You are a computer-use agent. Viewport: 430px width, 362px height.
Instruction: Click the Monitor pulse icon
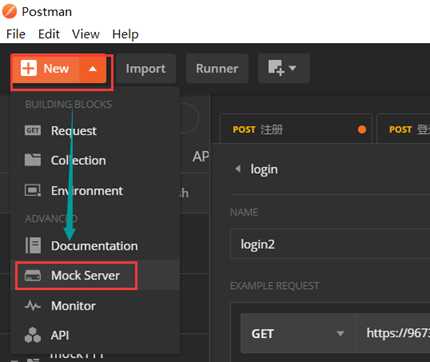[x=33, y=305]
